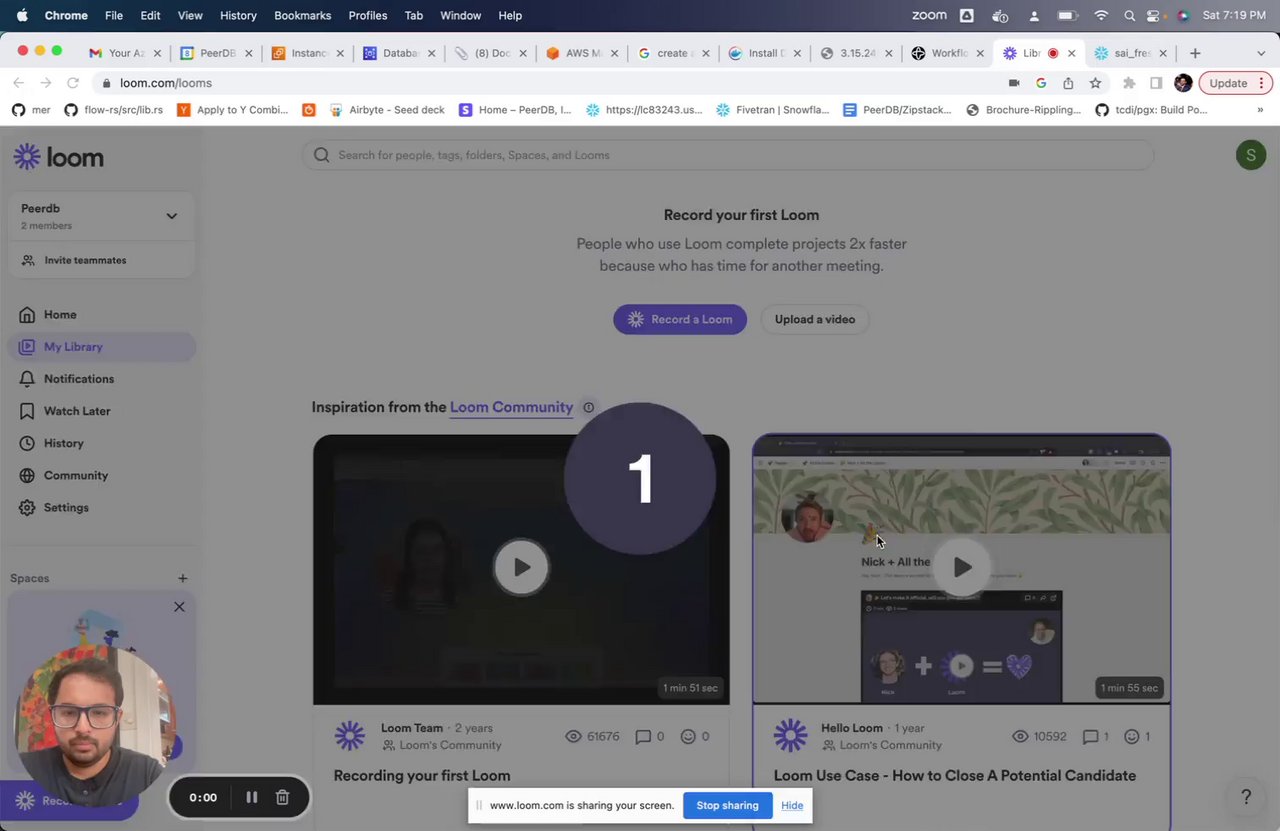This screenshot has height=831, width=1280.
Task: Bookmark this page with the star icon
Action: pos(1095,83)
